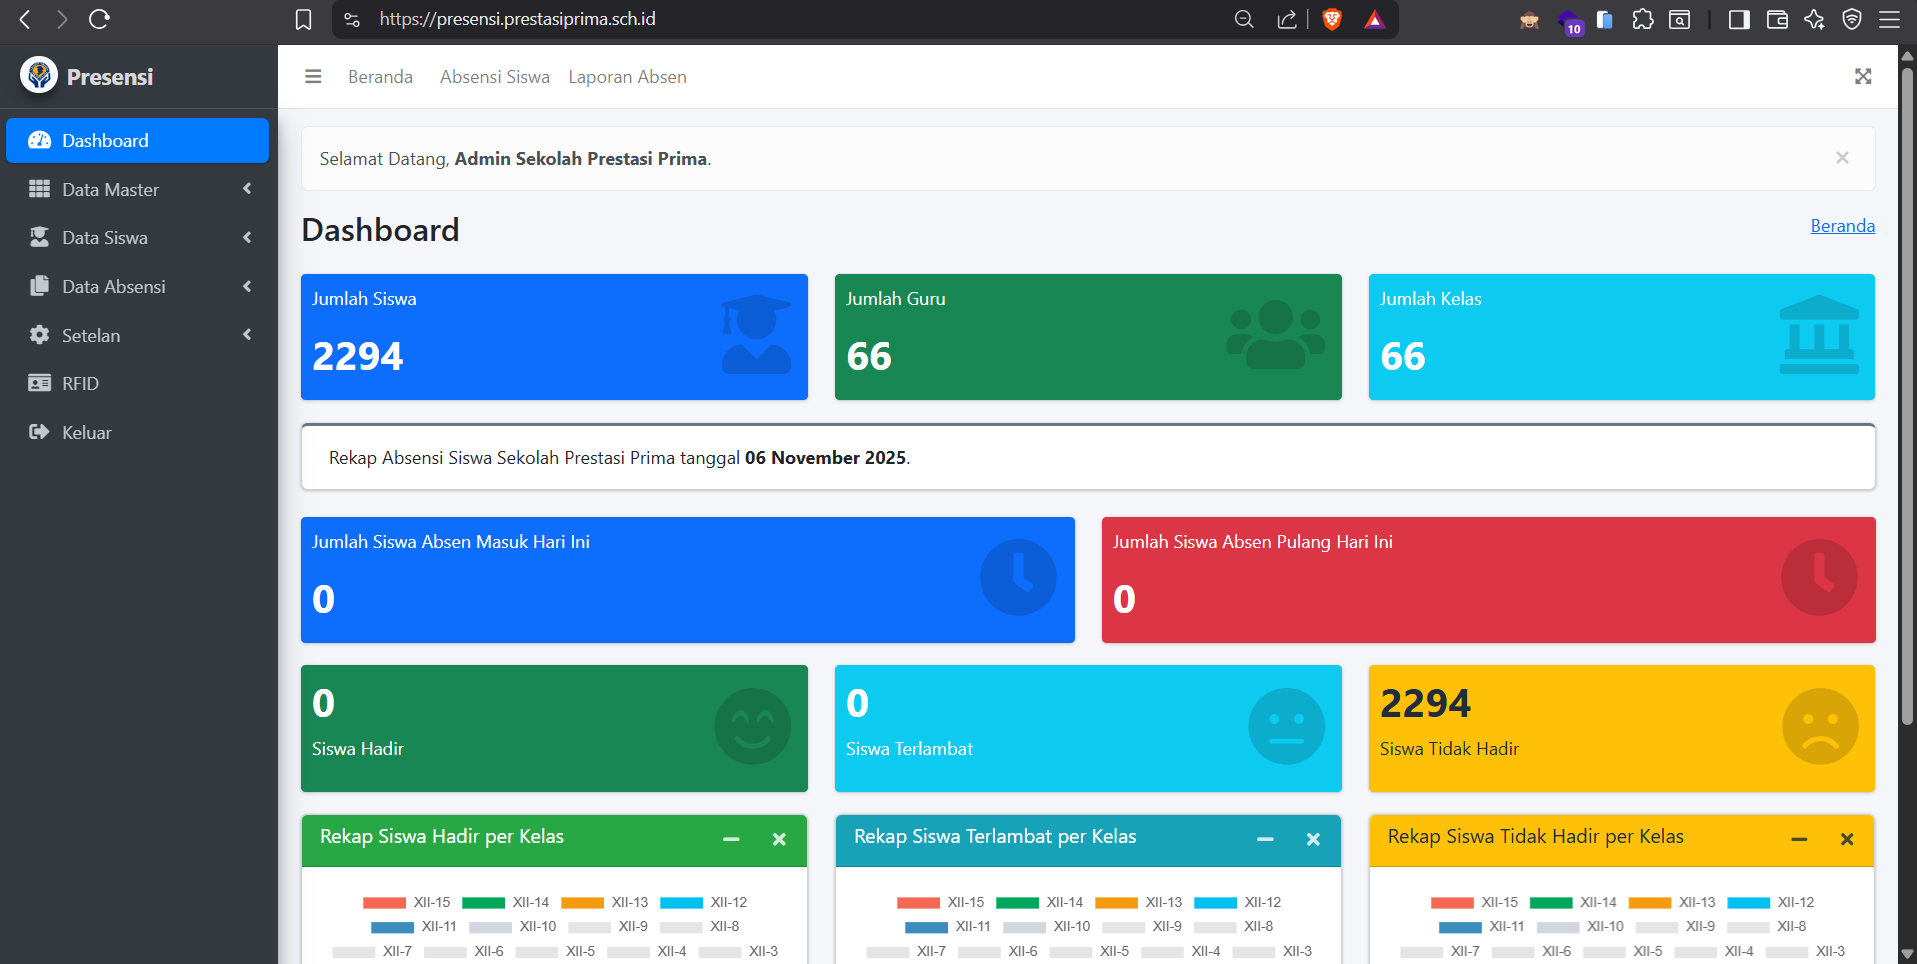Click the browser address bar
Image resolution: width=1917 pixels, height=964 pixels.
tap(516, 19)
